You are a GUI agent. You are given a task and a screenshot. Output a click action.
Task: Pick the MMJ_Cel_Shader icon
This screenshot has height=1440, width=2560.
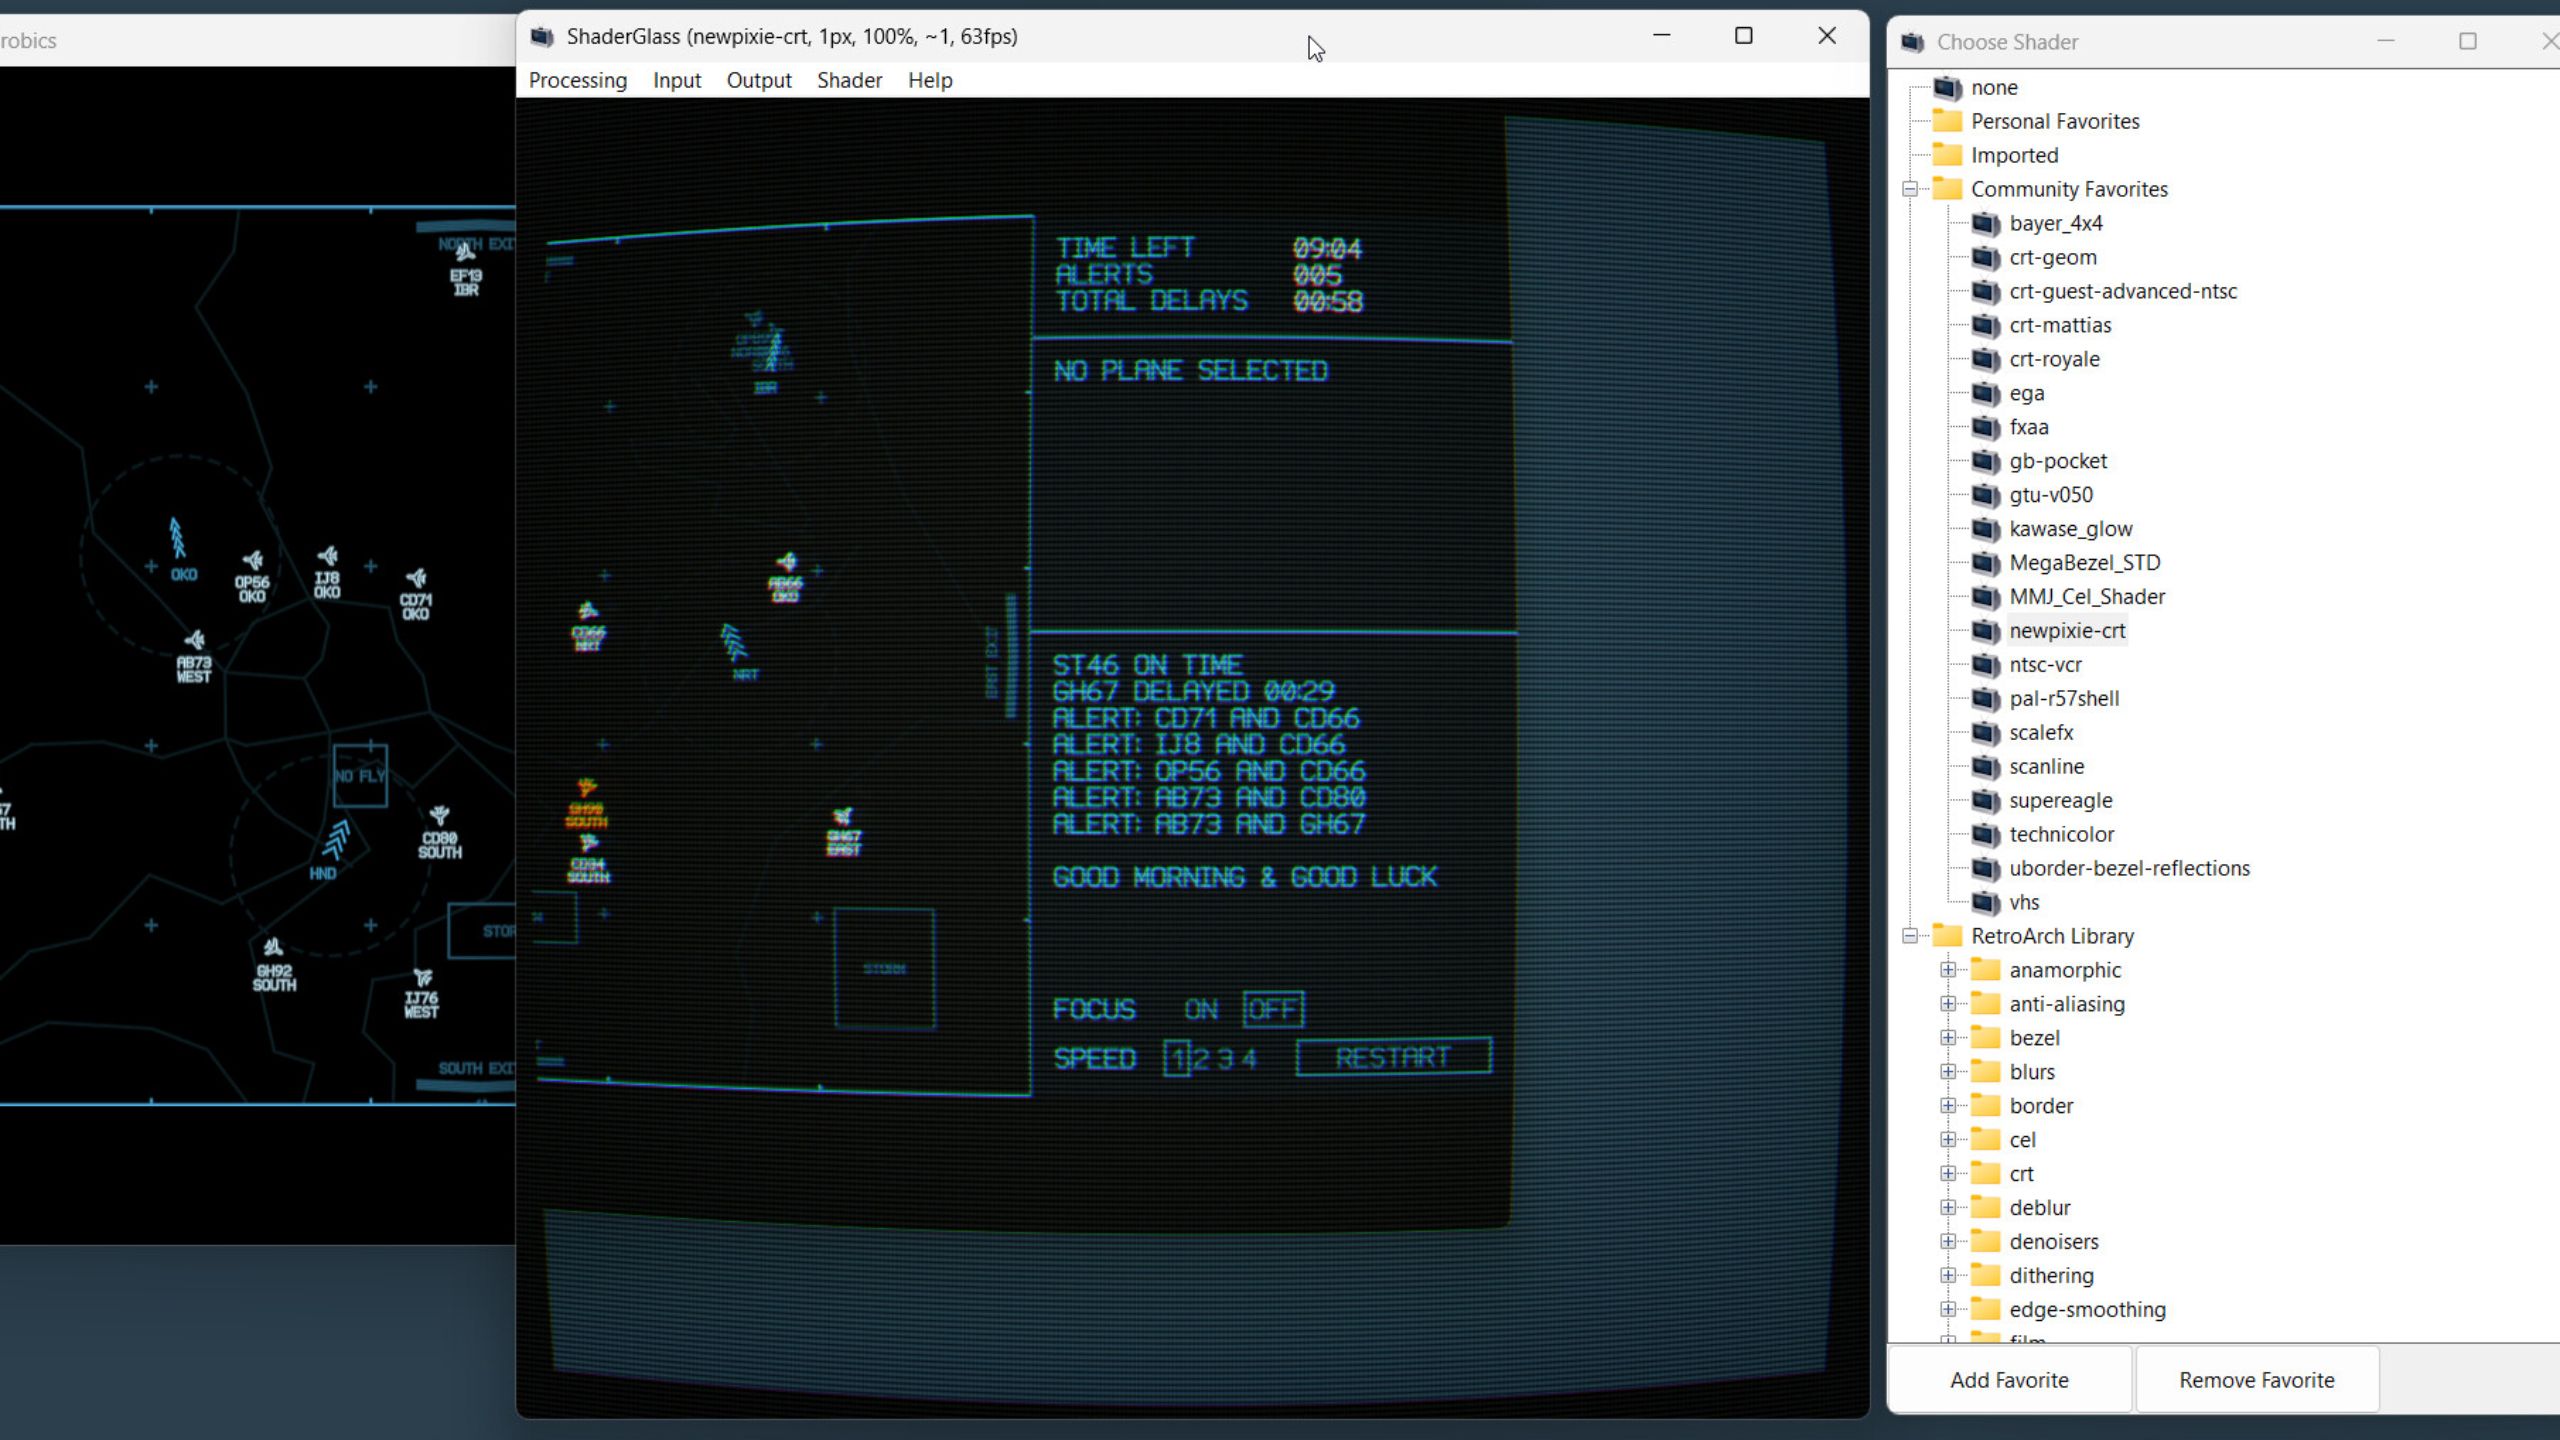[x=1985, y=597]
